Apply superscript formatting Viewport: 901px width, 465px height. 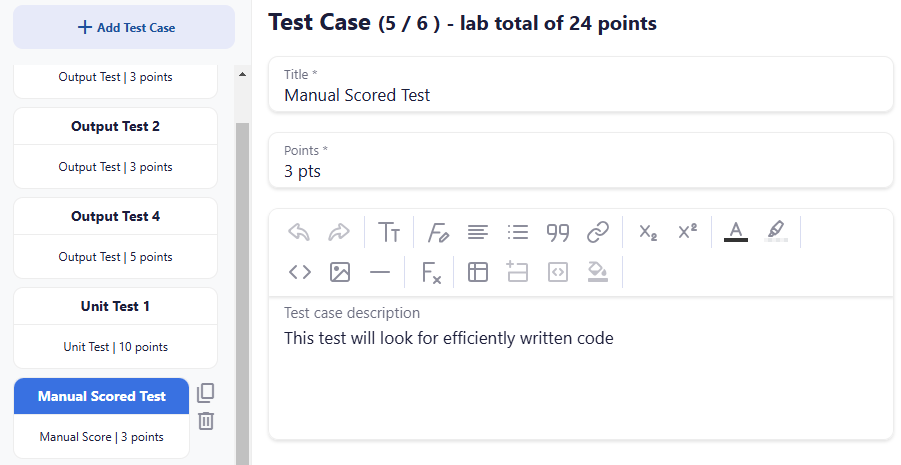pyautogui.click(x=688, y=232)
